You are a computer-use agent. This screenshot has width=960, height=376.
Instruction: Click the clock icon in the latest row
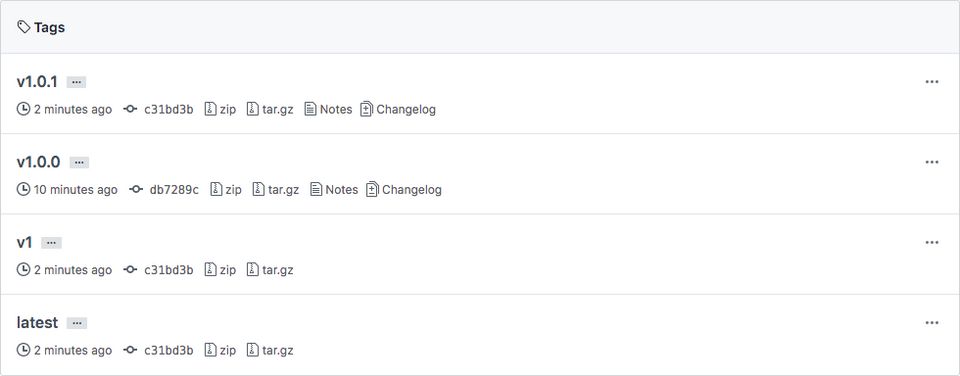click(23, 350)
